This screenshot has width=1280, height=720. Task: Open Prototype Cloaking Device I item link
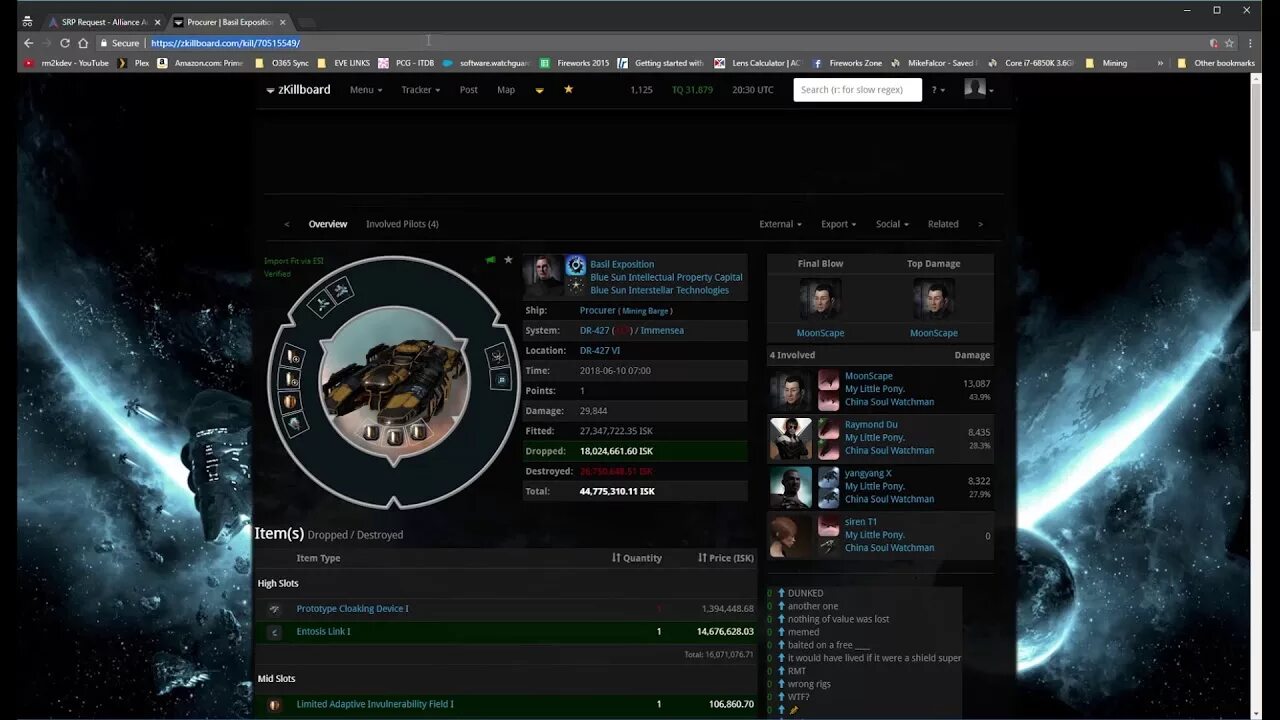352,609
